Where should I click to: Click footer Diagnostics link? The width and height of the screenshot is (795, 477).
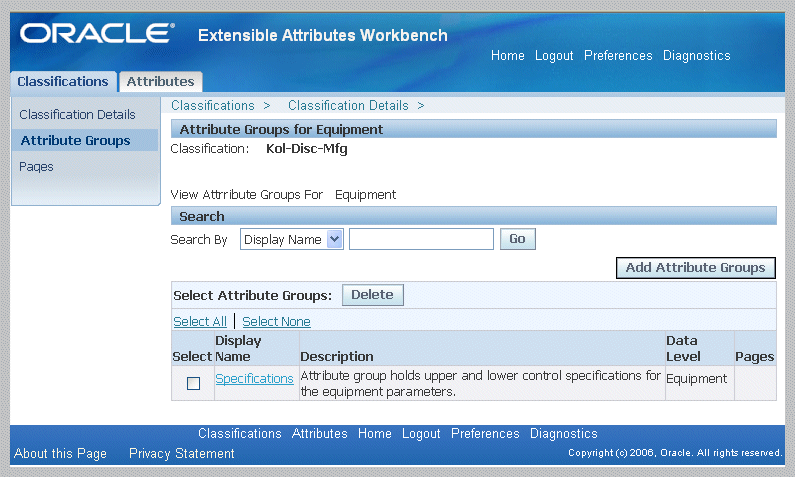[564, 433]
